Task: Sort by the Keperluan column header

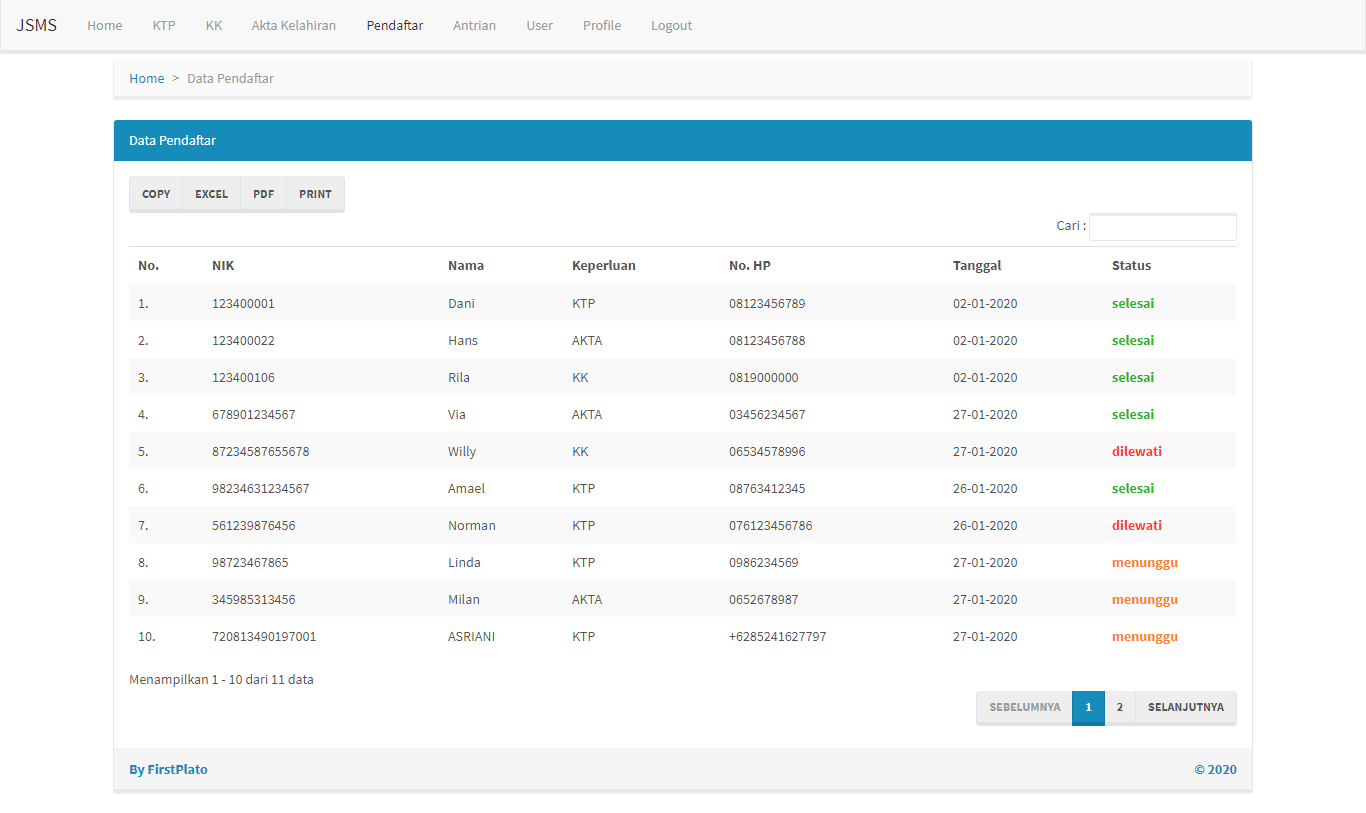Action: (604, 265)
